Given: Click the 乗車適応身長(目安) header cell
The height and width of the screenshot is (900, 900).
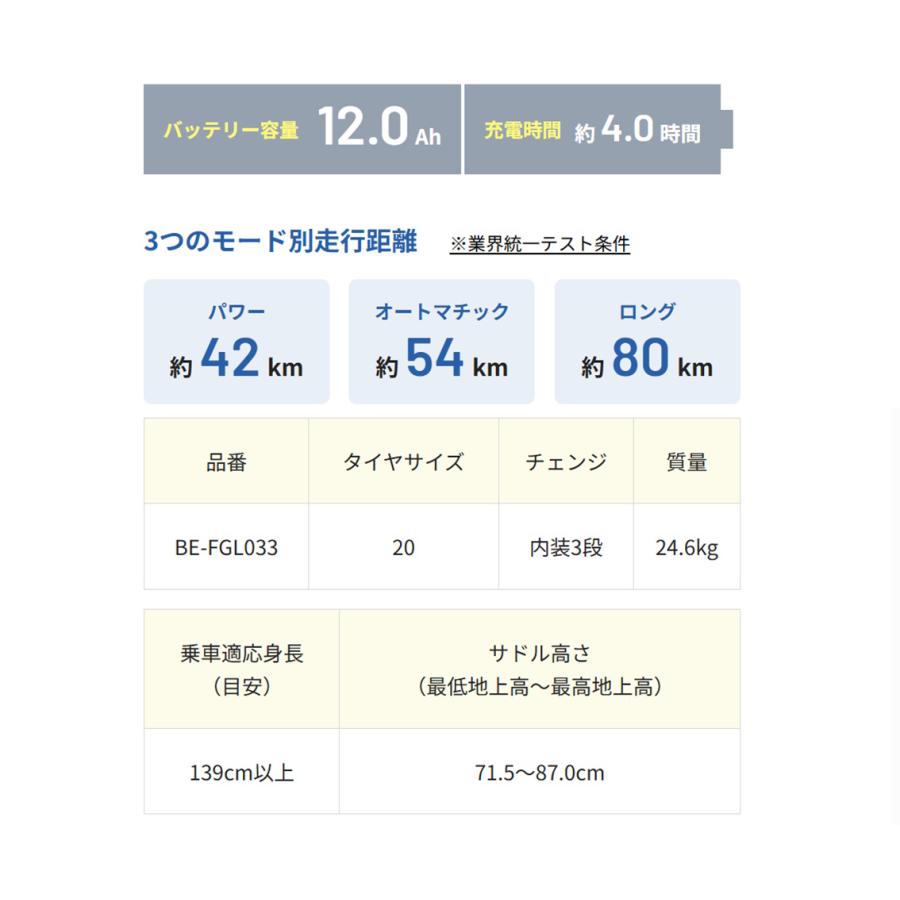Looking at the screenshot, I should coord(241,669).
